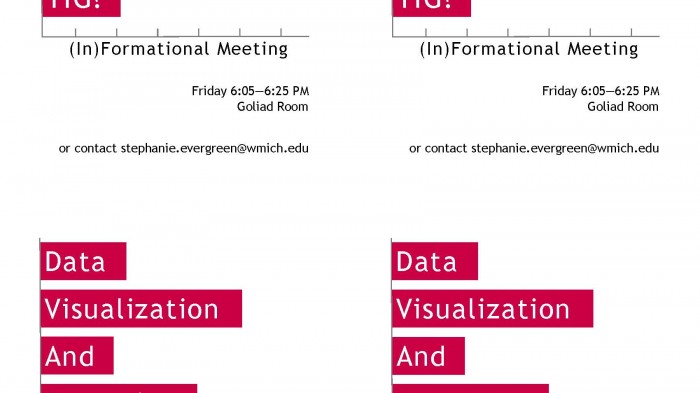Click the left red "Visualization" bar
Screen dimensions: 700x393
click(142, 309)
